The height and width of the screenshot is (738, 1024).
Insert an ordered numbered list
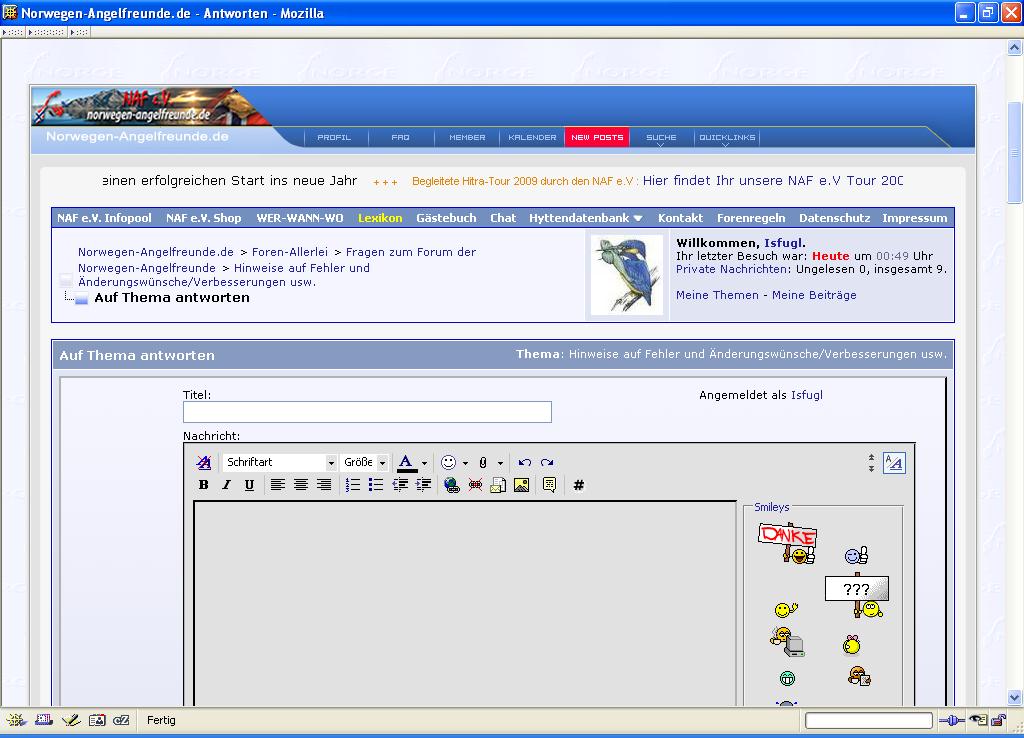coord(353,485)
